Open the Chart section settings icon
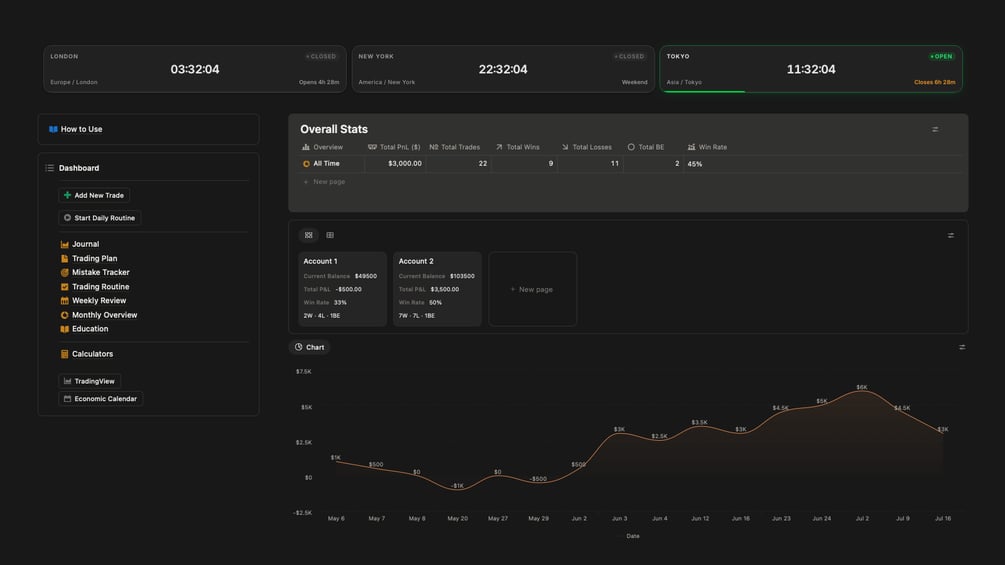Viewport: 1005px width, 565px height. tap(962, 347)
